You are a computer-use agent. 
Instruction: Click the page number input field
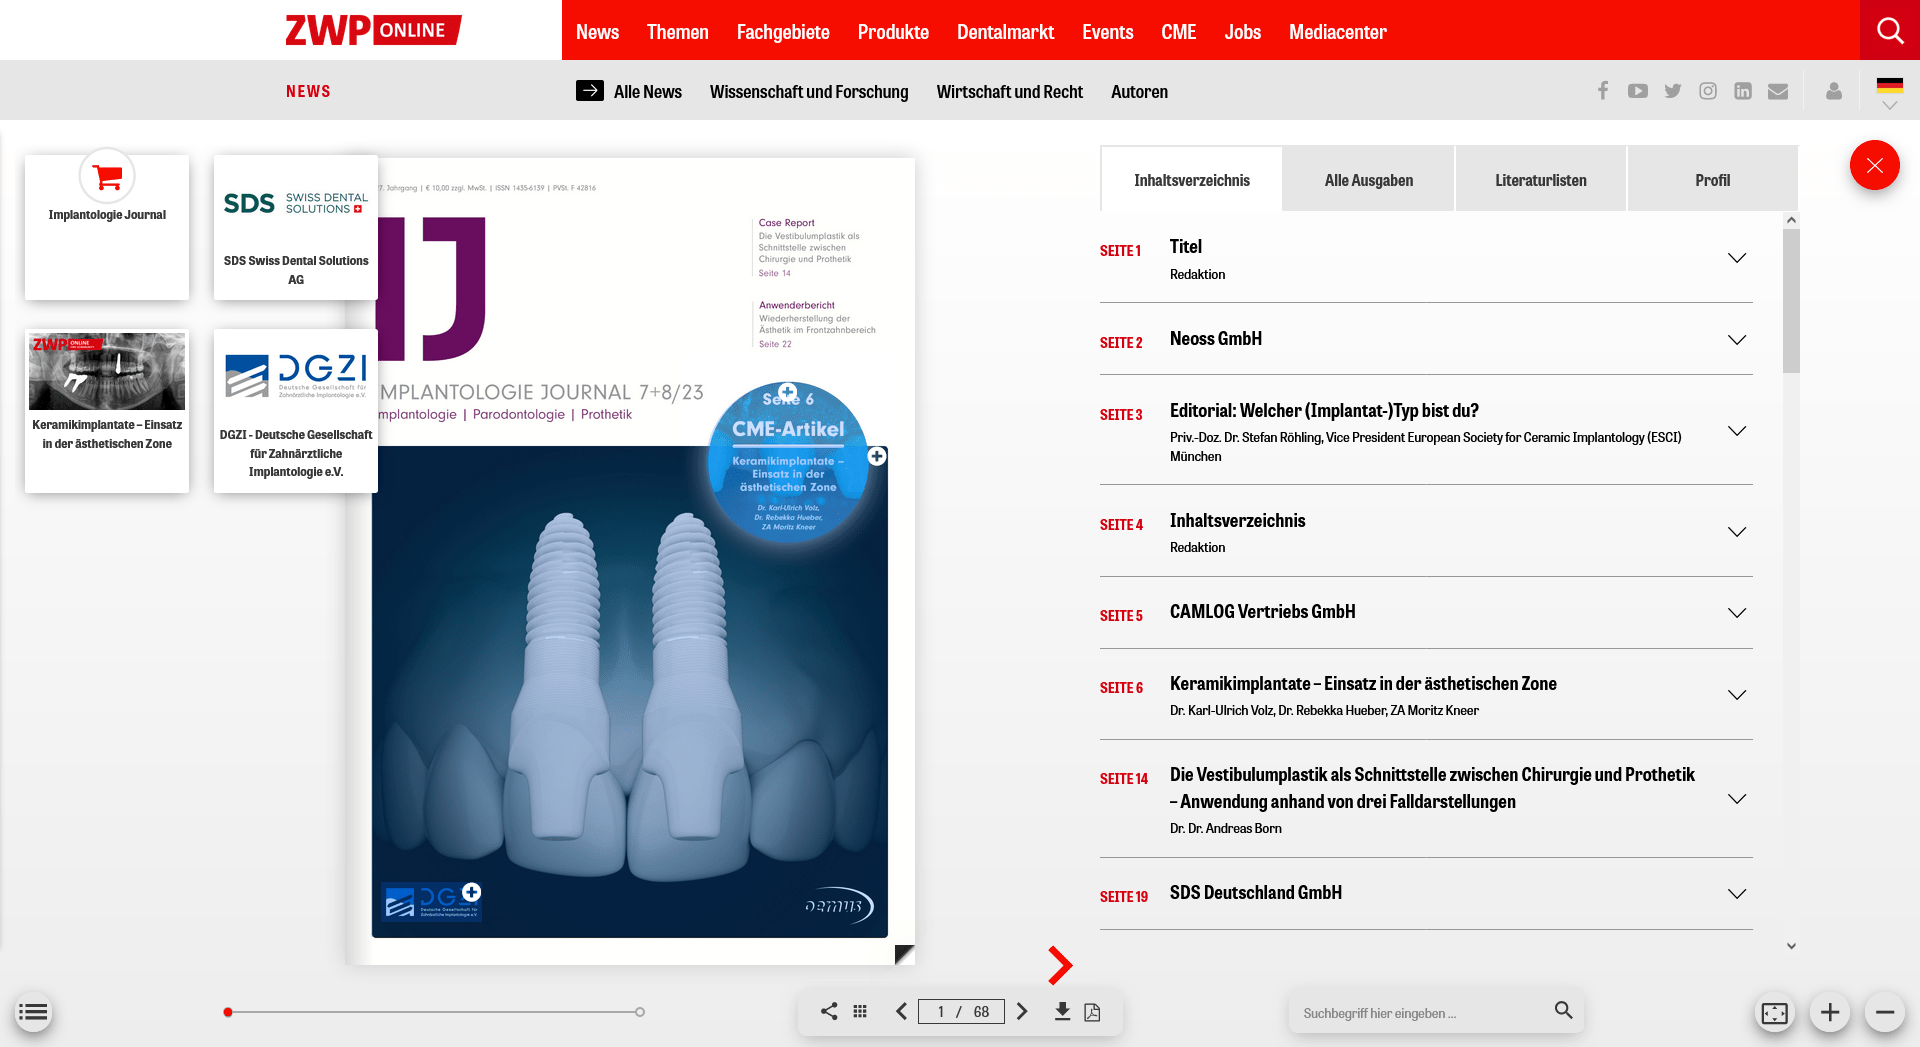pyautogui.click(x=961, y=1011)
